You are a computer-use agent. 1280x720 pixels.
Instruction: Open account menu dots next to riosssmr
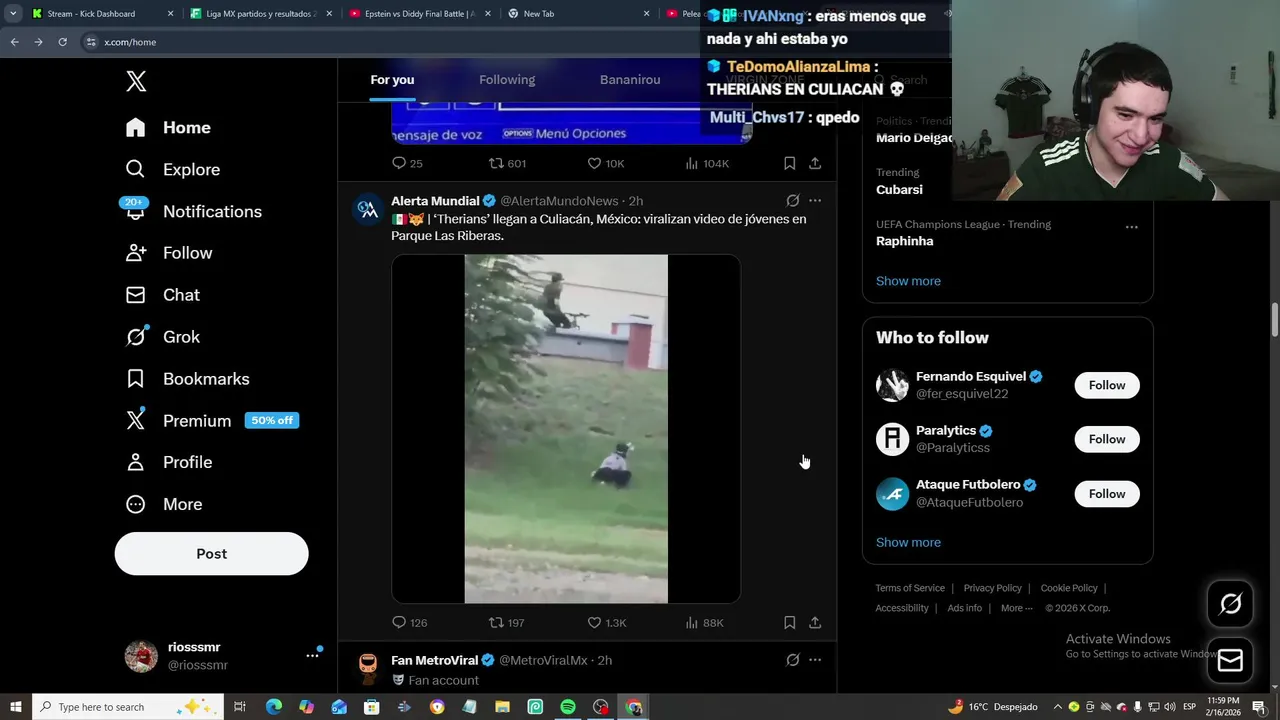click(x=312, y=656)
